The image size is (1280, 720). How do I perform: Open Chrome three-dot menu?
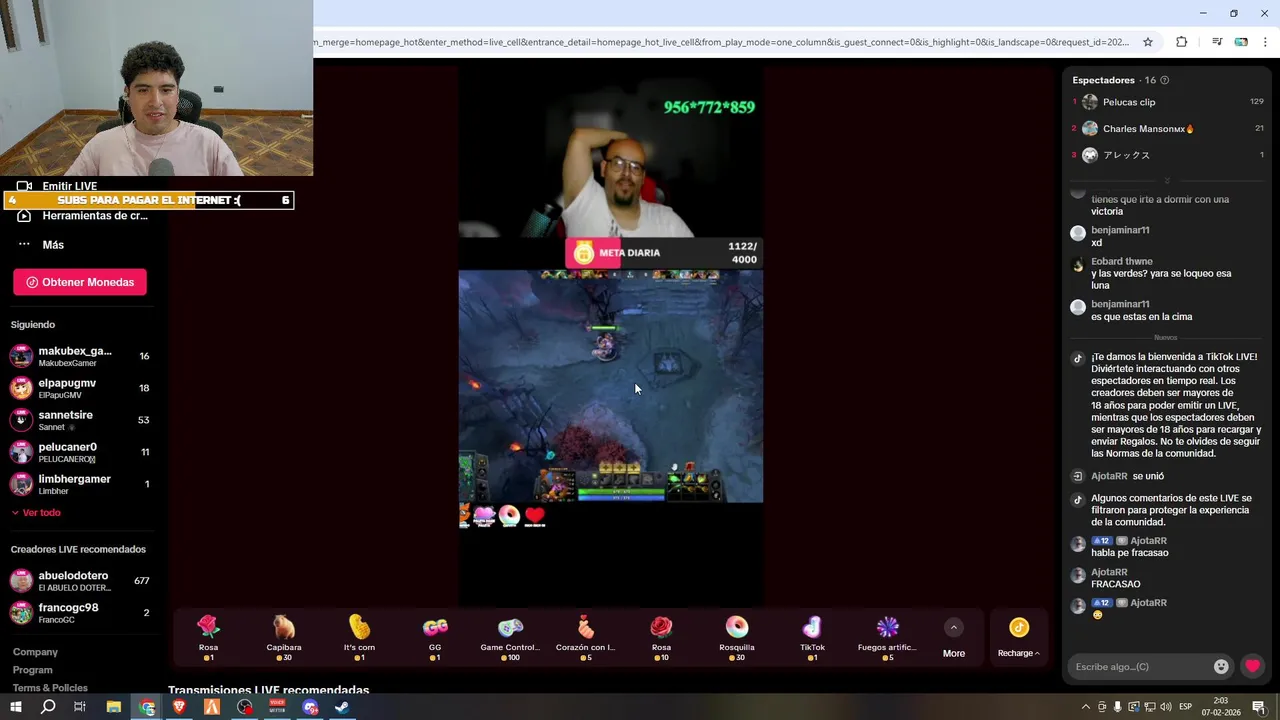(x=1265, y=42)
